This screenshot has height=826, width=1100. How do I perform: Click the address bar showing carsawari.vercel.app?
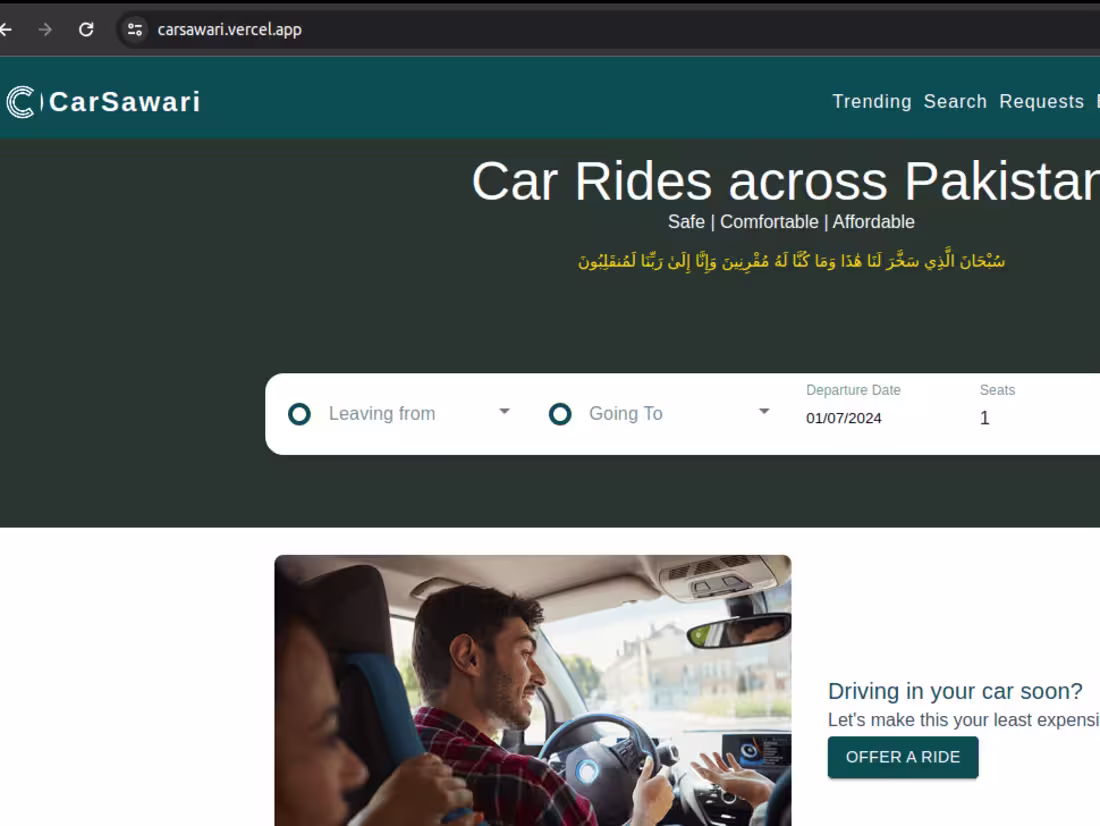(230, 29)
